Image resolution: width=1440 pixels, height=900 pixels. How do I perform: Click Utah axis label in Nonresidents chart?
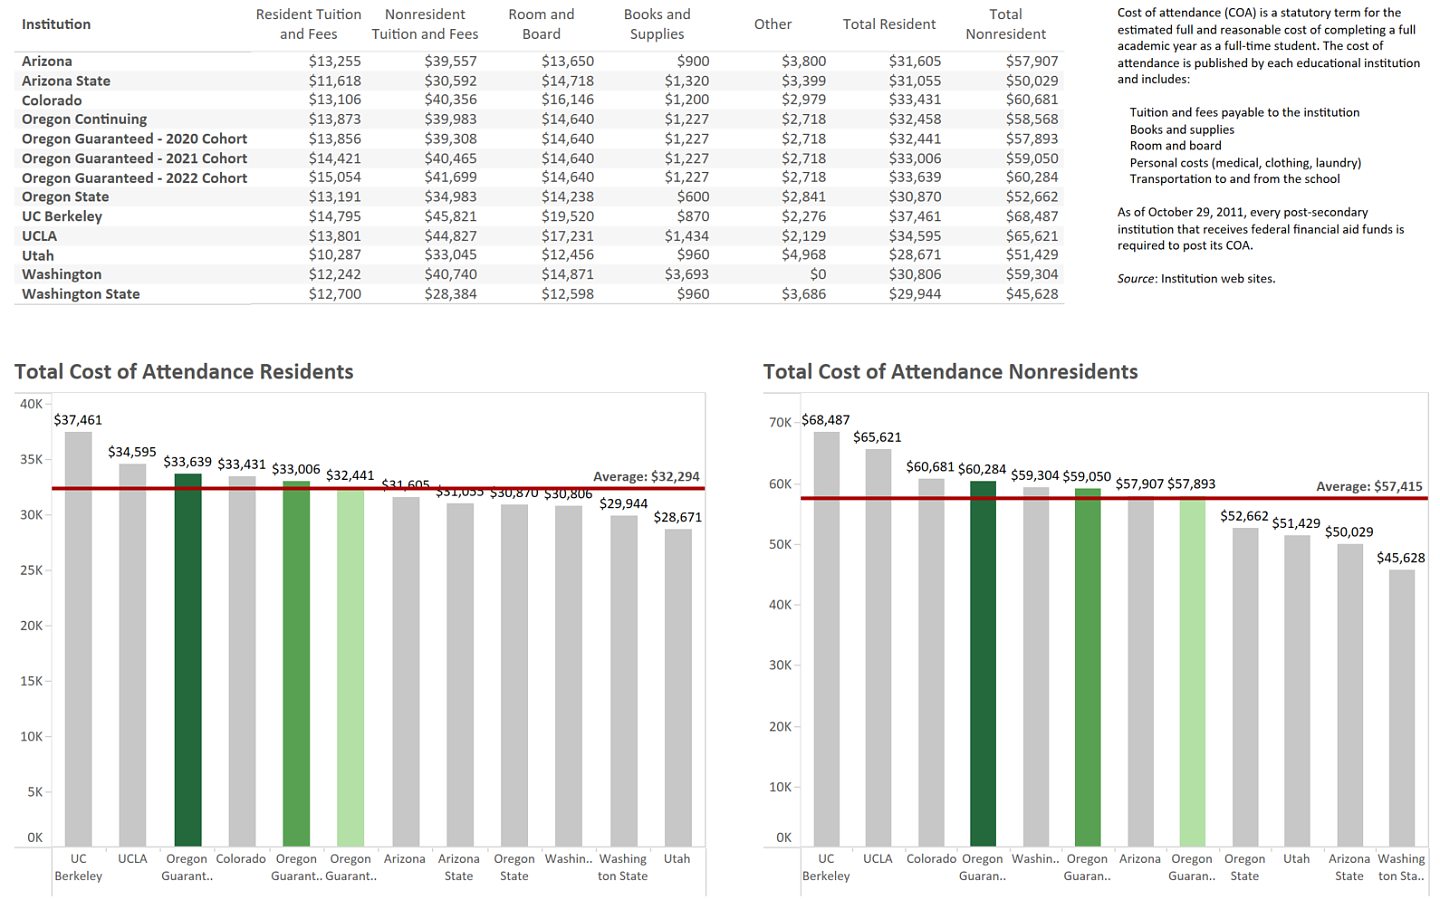pos(1297,859)
